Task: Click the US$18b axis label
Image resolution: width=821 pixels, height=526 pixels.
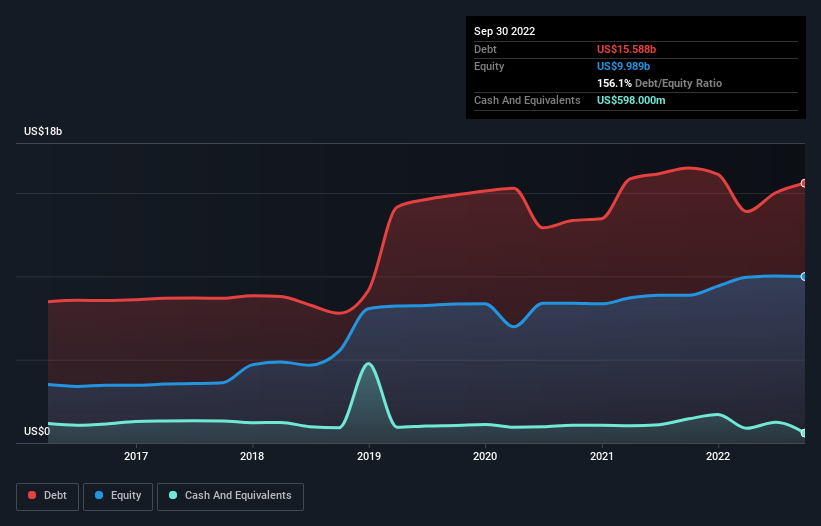Action: [x=43, y=131]
